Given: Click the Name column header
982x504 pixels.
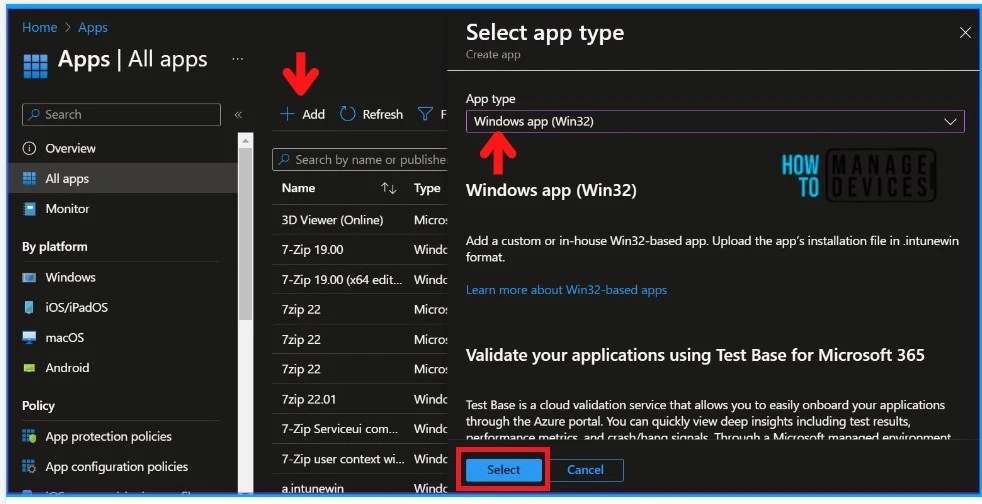Looking at the screenshot, I should pos(298,188).
